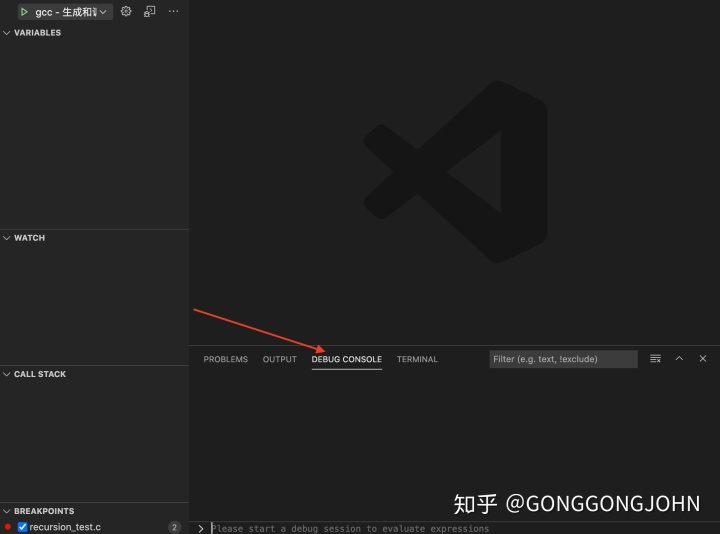Click the breakpoint line badge showing 2
The width and height of the screenshot is (720, 534).
point(174,527)
